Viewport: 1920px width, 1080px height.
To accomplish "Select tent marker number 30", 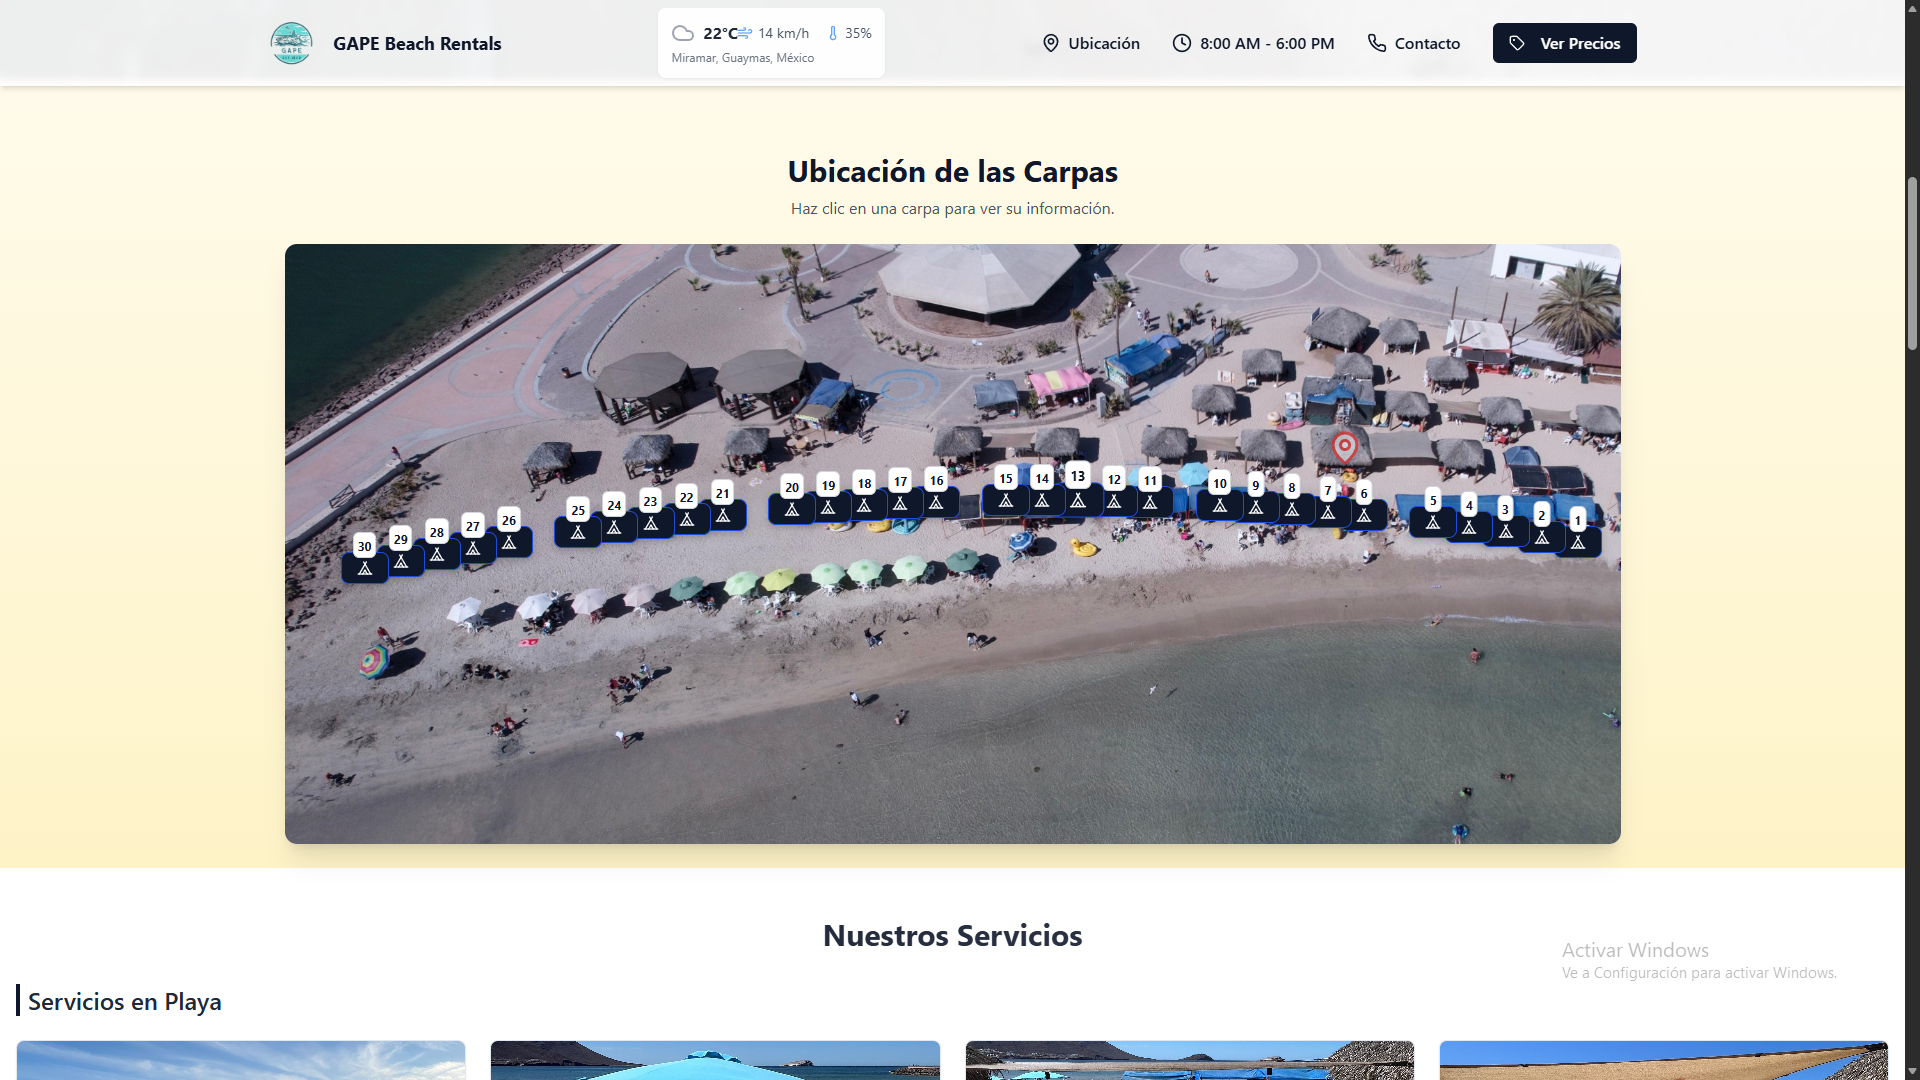I will click(365, 567).
